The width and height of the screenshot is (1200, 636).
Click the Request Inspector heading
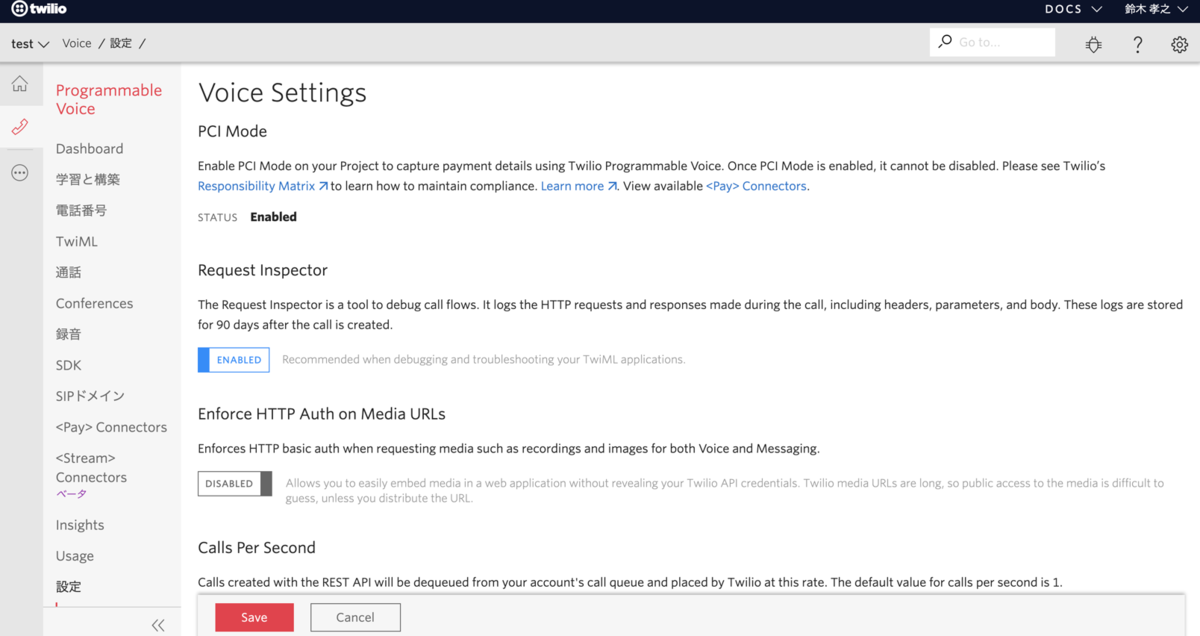[x=263, y=270]
